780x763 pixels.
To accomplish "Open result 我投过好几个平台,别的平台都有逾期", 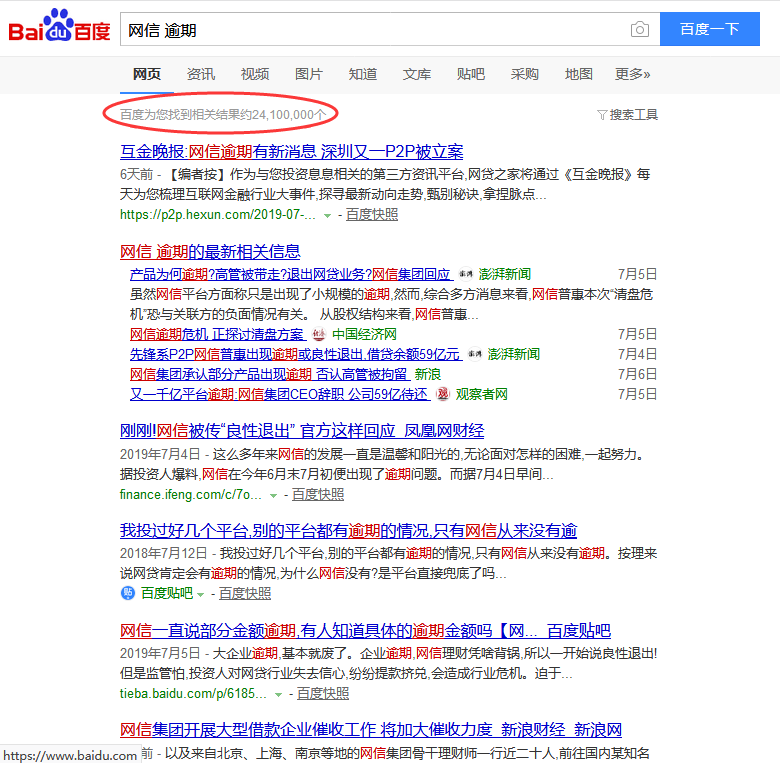I will pos(348,531).
